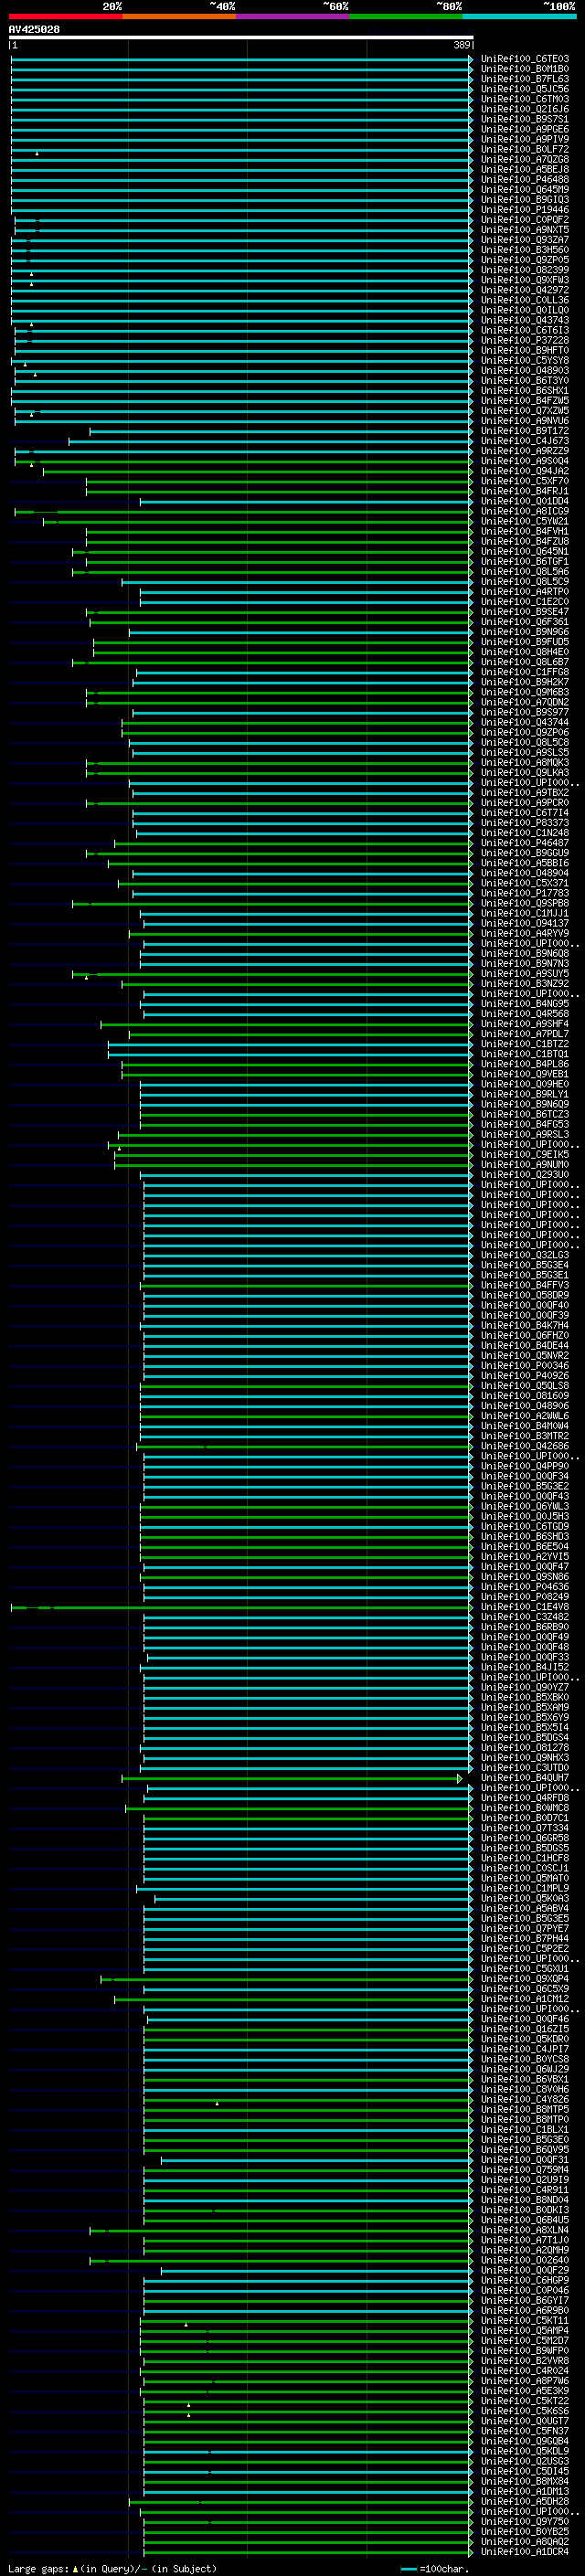This screenshot has width=585, height=2576.
Task: Open hit UniRef100_B5G3E4
Action: (525, 1265)
